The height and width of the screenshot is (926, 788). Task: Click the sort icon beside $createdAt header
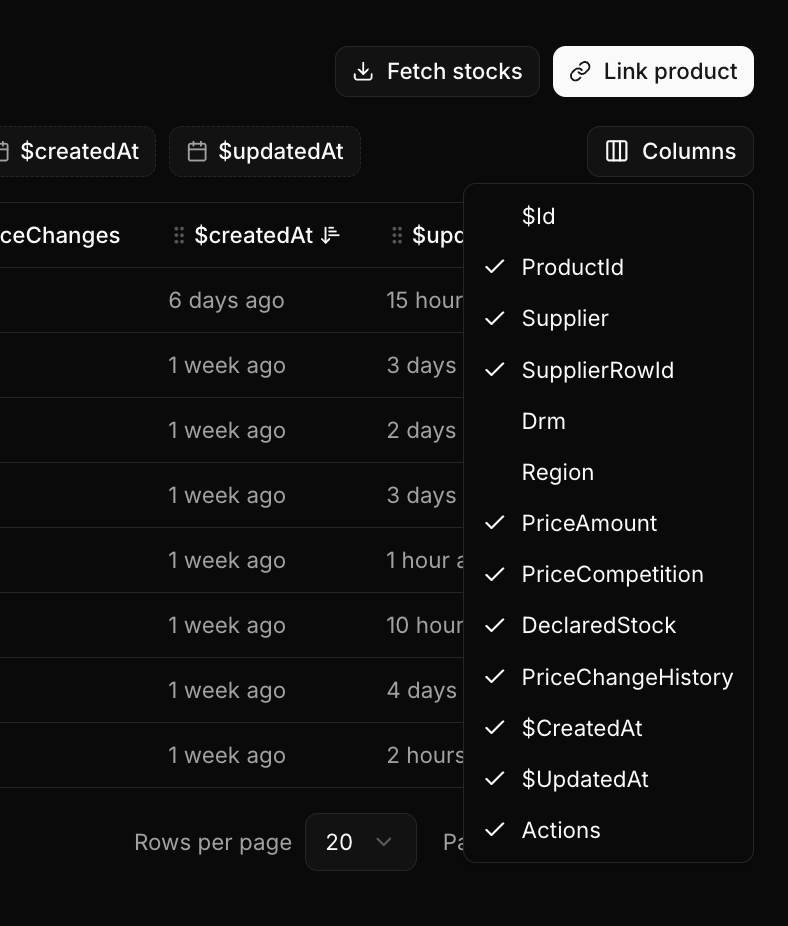[330, 235]
